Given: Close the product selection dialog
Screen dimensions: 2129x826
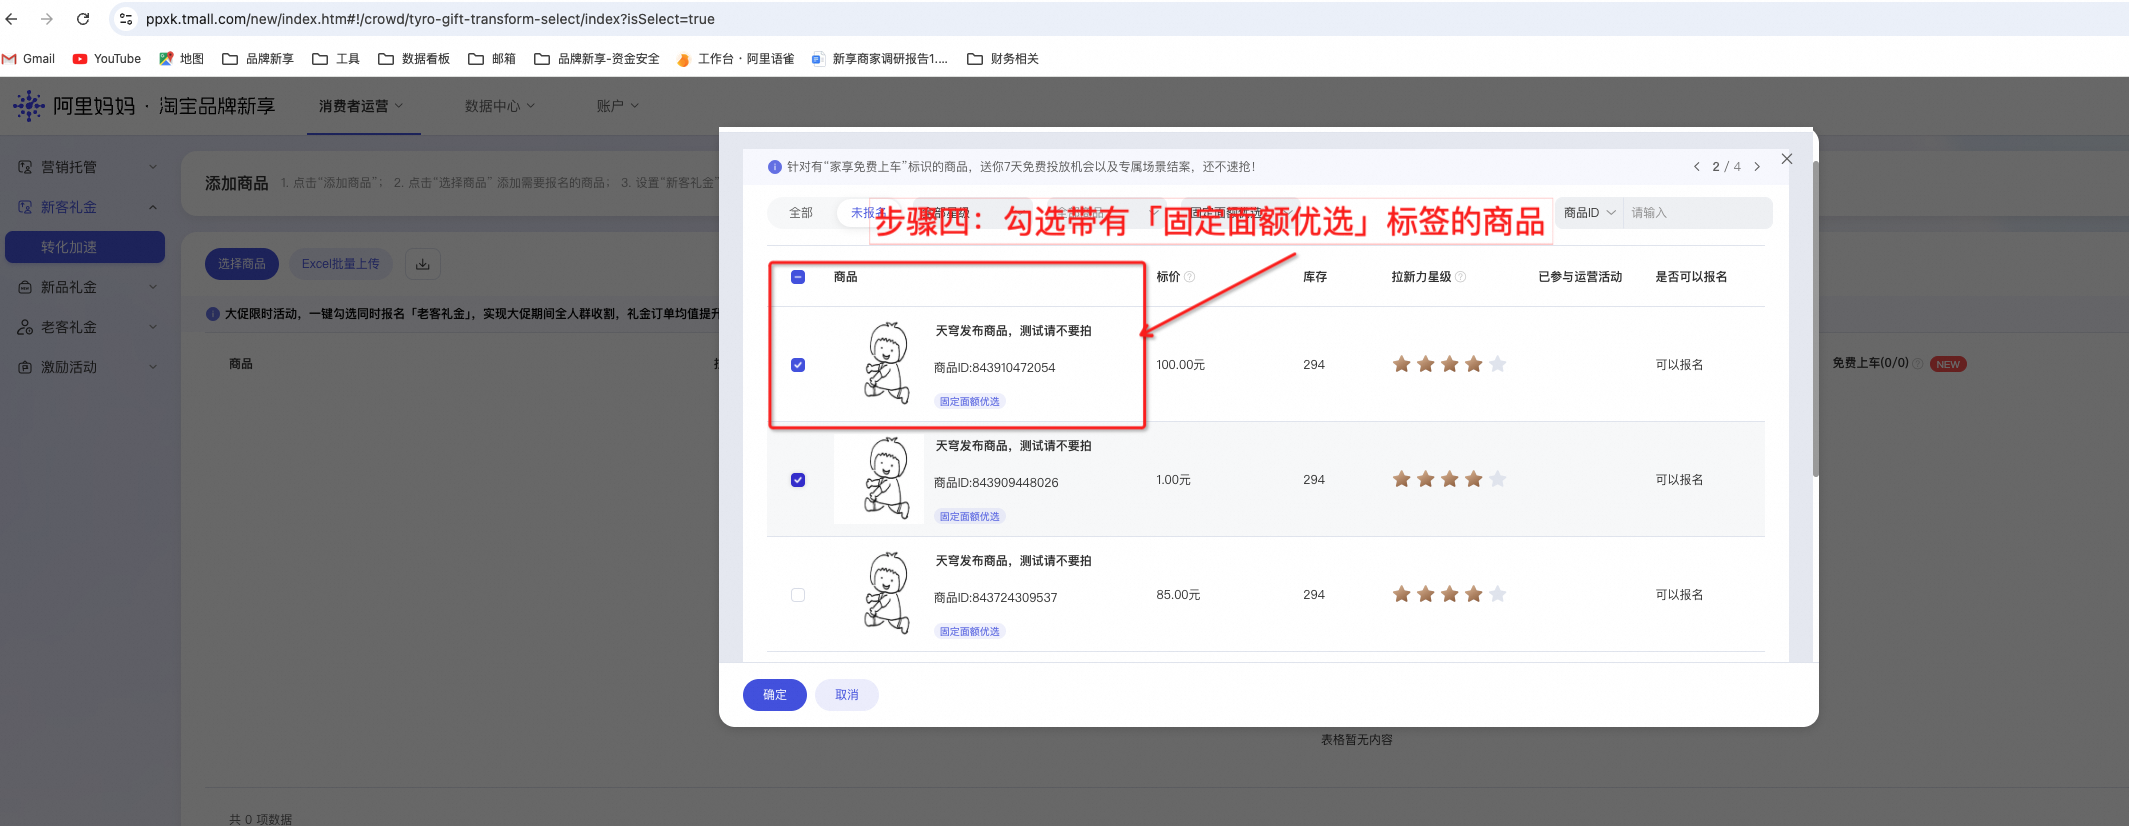Looking at the screenshot, I should (x=1787, y=159).
